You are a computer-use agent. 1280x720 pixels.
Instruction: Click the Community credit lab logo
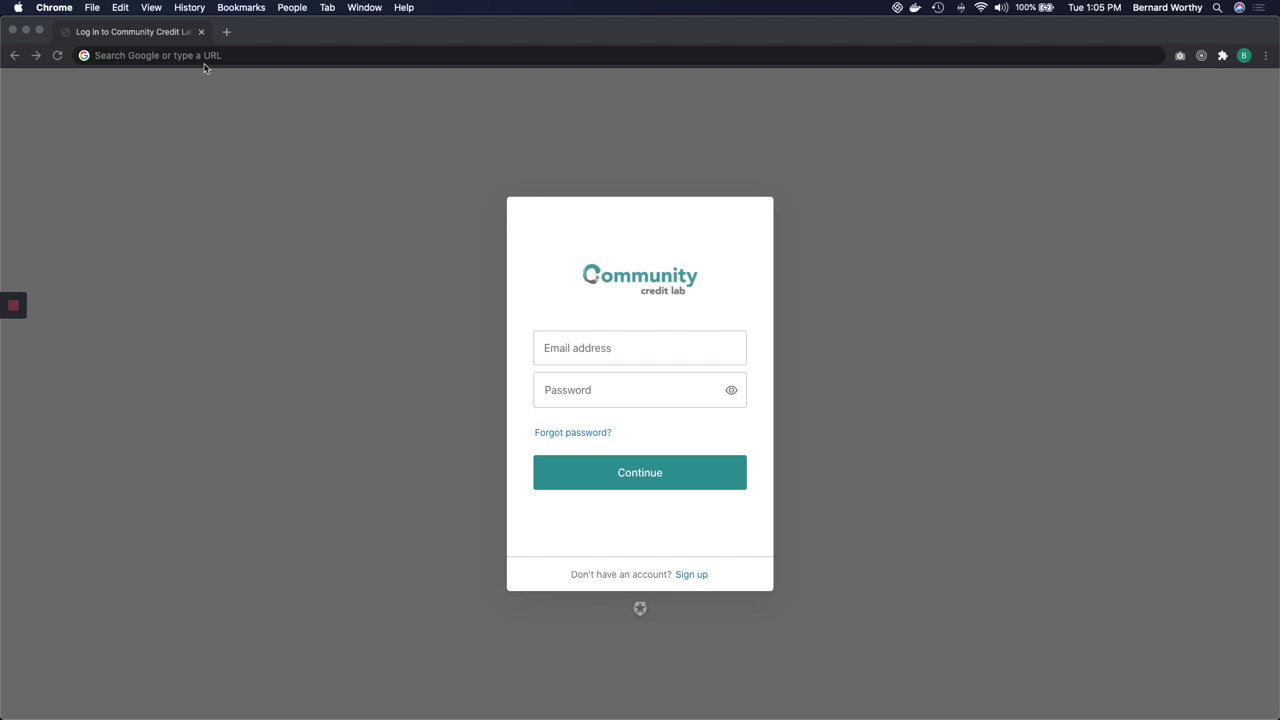click(x=640, y=279)
